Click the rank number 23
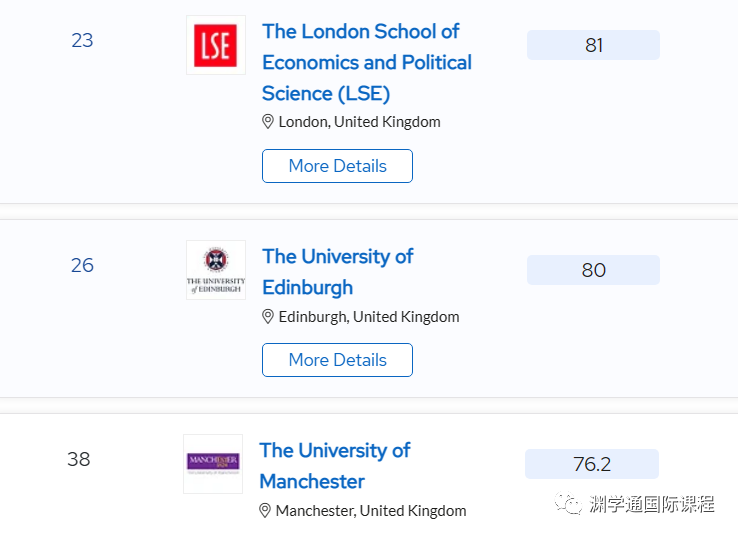This screenshot has height=536, width=738. (x=82, y=40)
